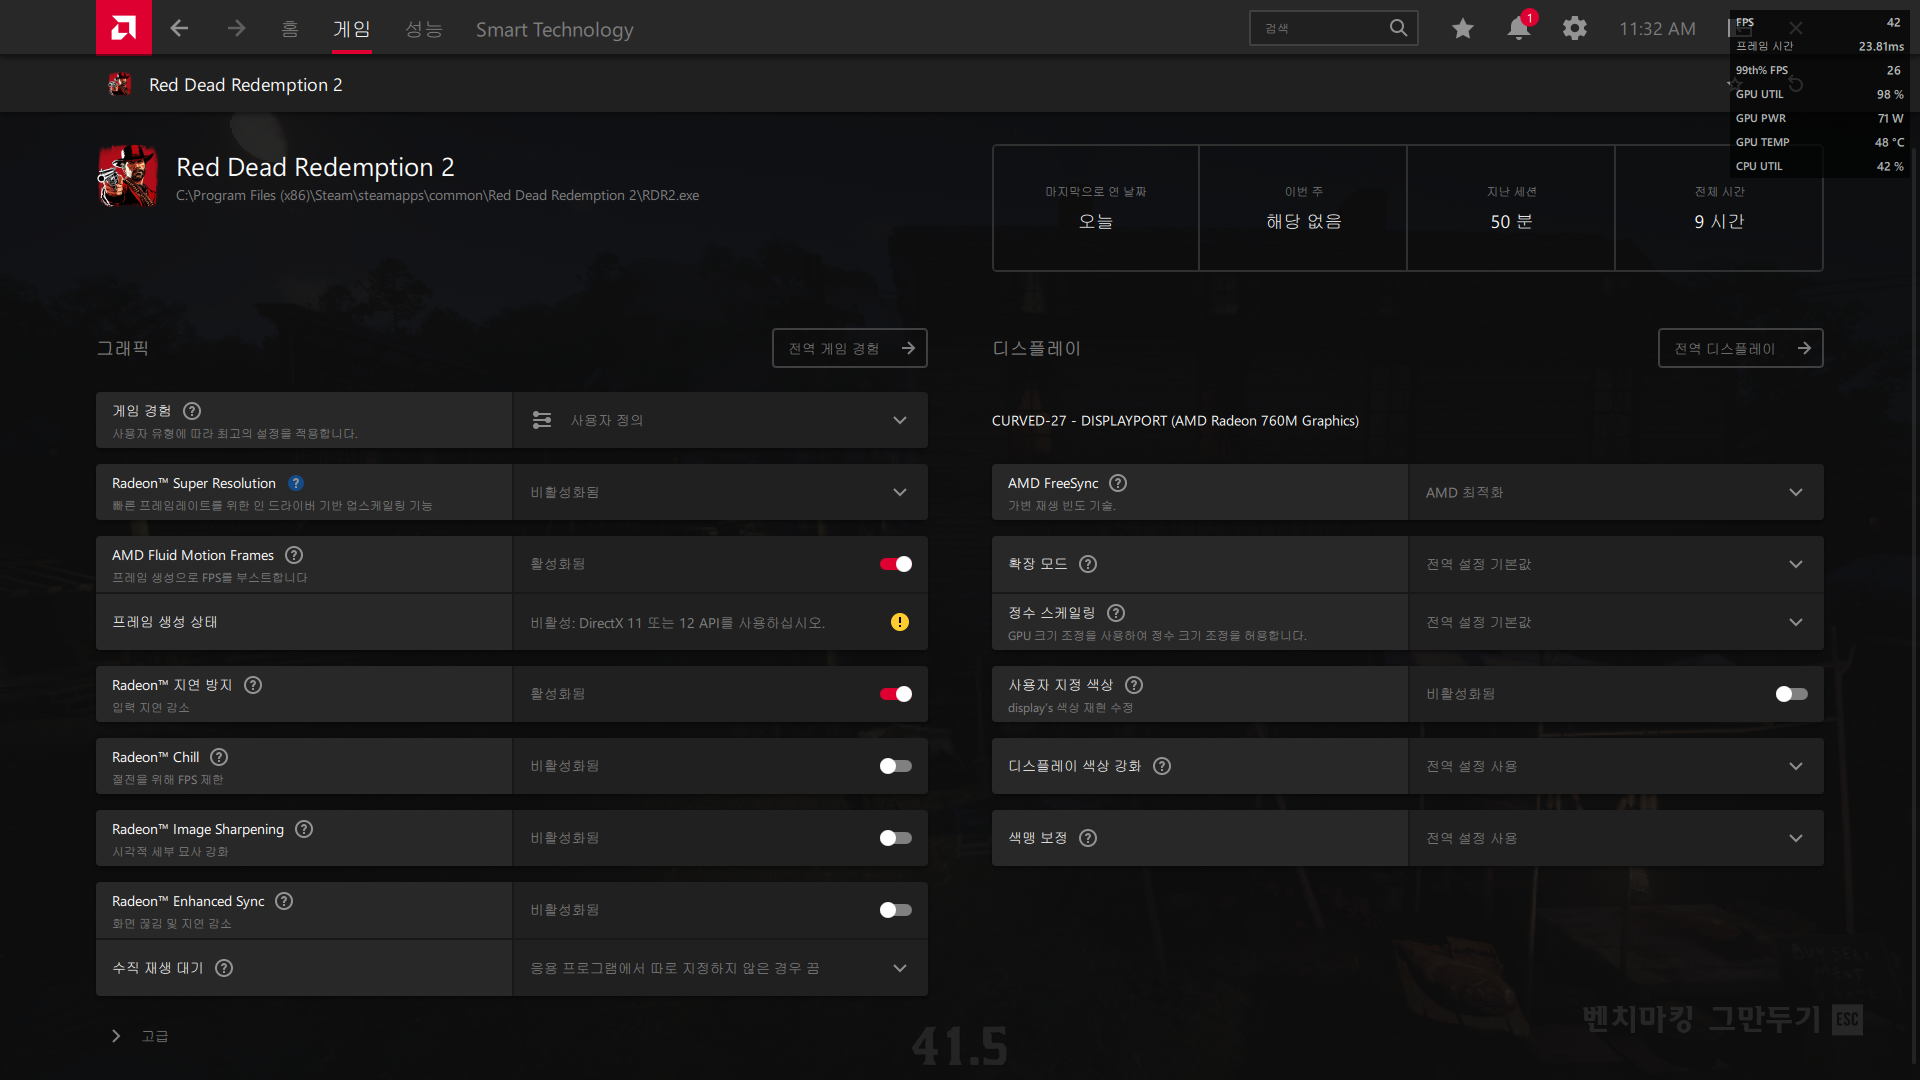Open the Smart Technology tab
Image resolution: width=1920 pixels, height=1080 pixels.
pos(554,29)
